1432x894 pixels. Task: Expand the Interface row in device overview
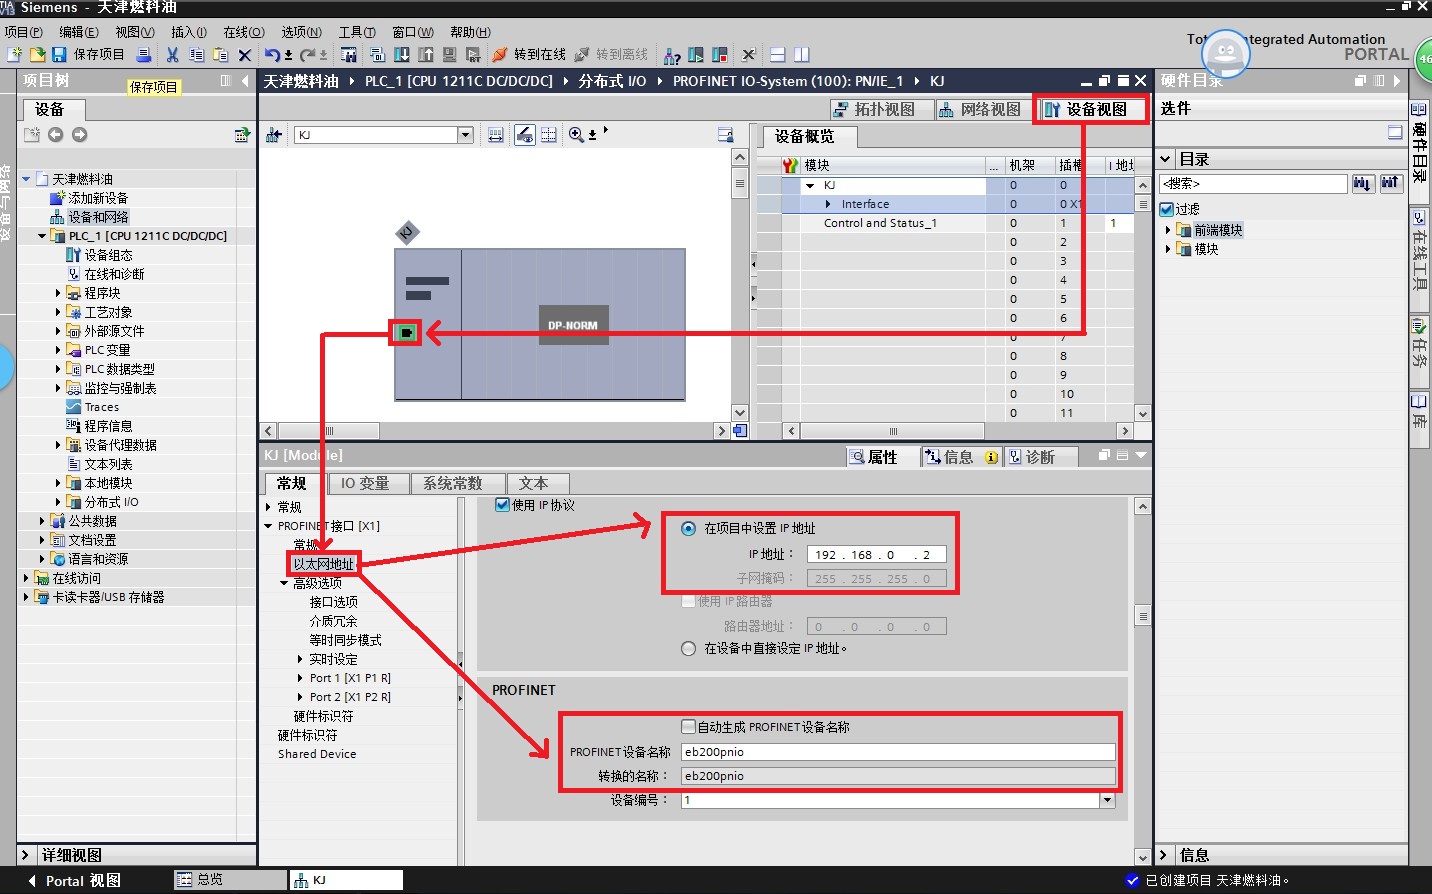click(828, 204)
